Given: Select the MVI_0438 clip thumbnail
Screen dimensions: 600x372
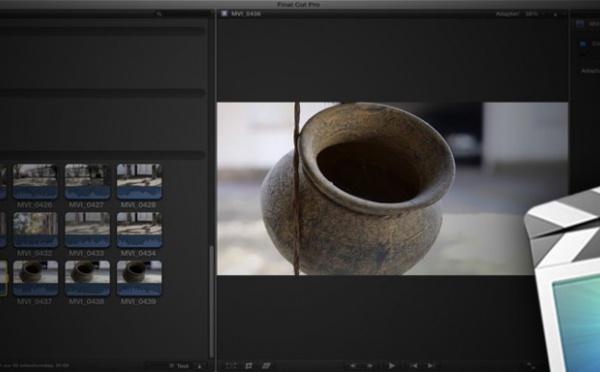Looking at the screenshot, I should point(87,278).
